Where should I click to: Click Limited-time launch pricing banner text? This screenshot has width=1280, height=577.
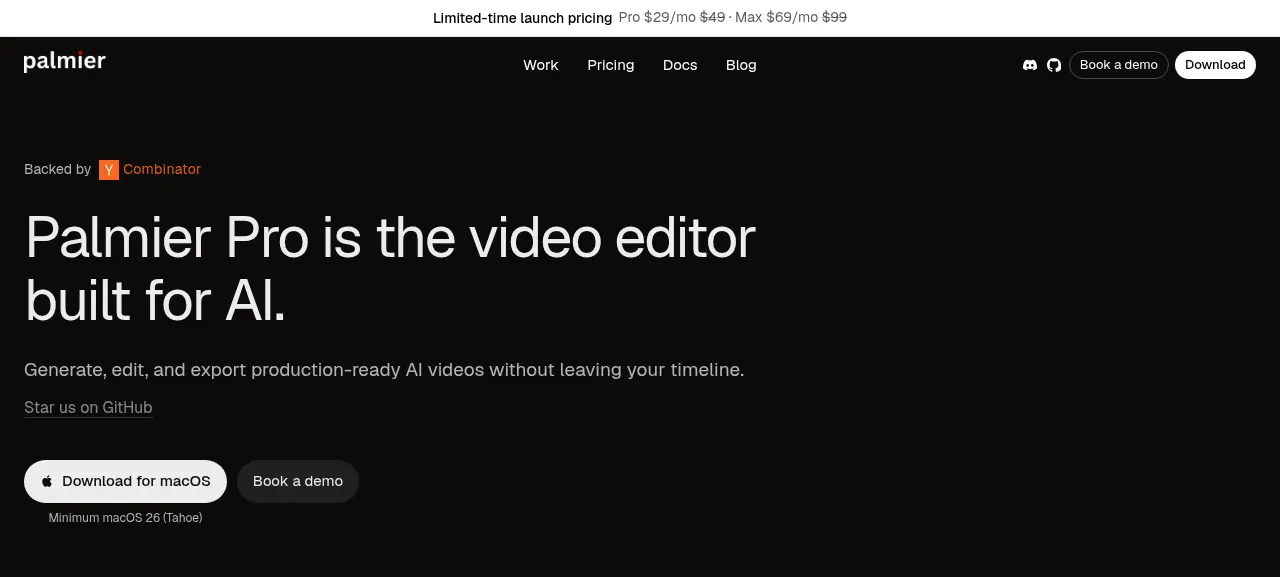(x=522, y=18)
